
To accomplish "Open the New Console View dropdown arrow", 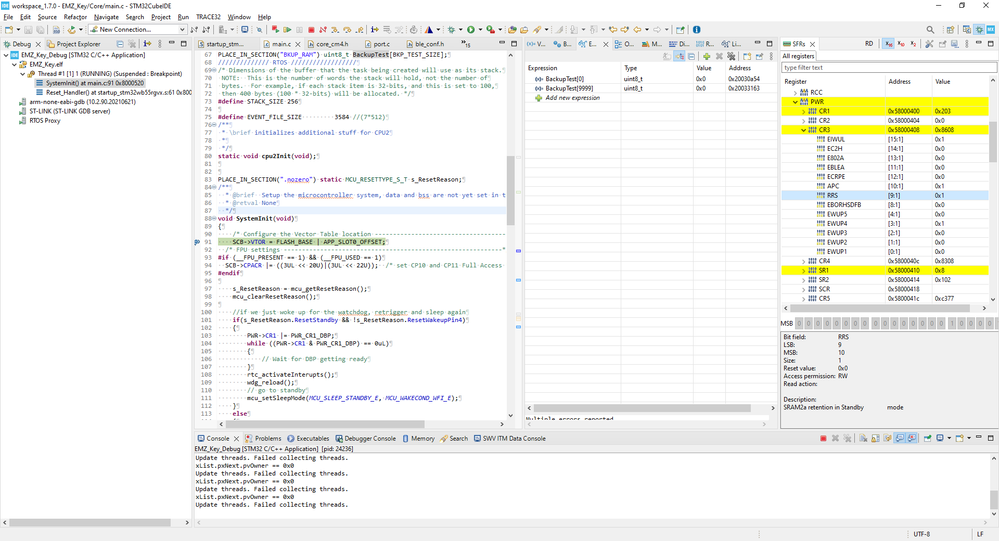I will coord(969,438).
